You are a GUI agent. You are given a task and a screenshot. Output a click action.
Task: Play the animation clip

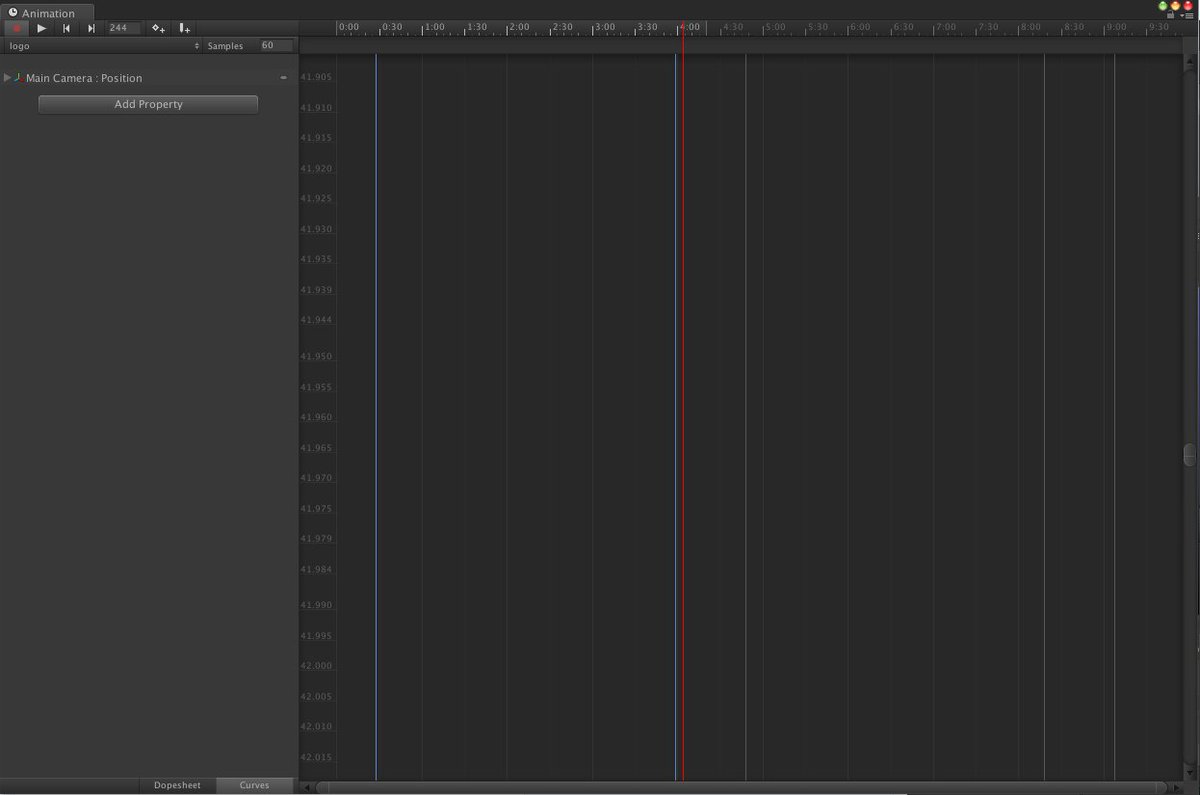pos(42,28)
